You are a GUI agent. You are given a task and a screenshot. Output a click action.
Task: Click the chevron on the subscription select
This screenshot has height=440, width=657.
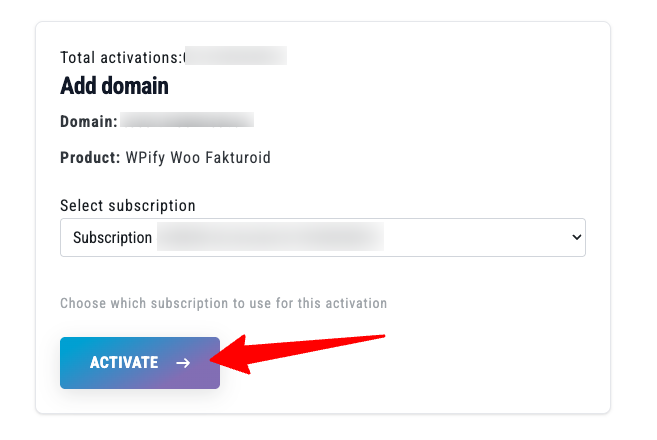coord(575,238)
